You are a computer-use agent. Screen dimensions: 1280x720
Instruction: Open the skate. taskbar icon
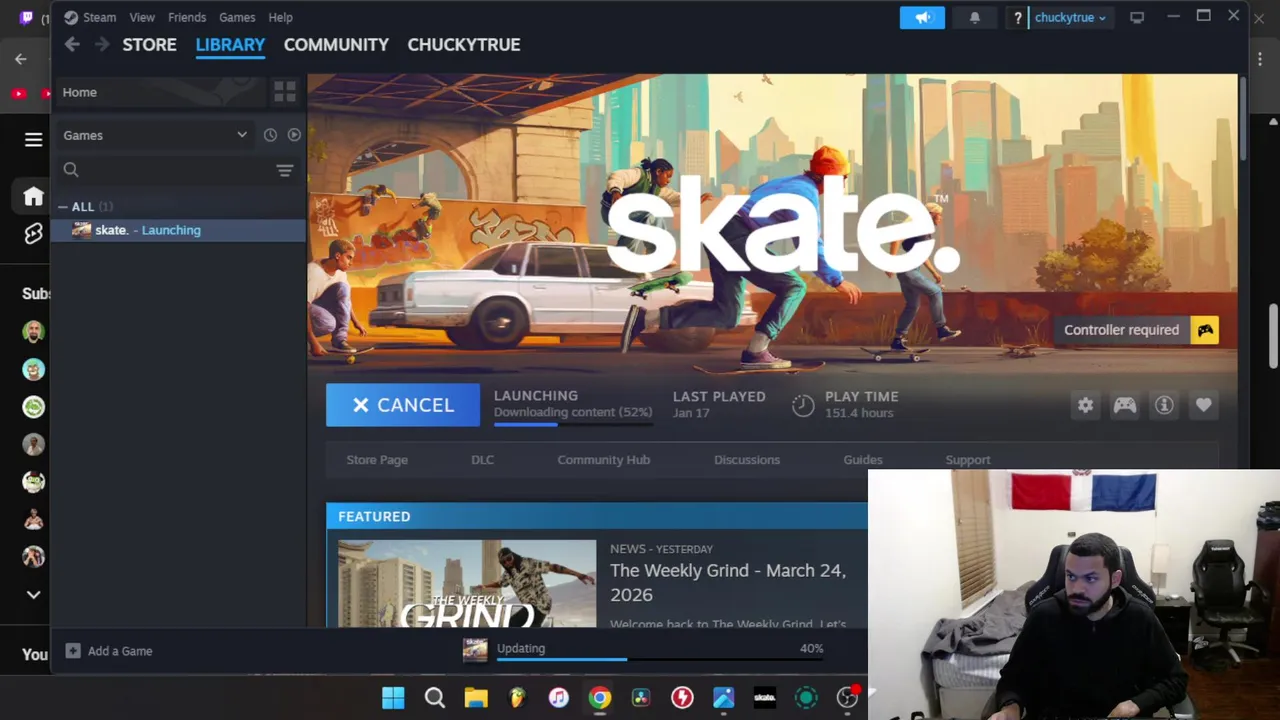tap(765, 698)
